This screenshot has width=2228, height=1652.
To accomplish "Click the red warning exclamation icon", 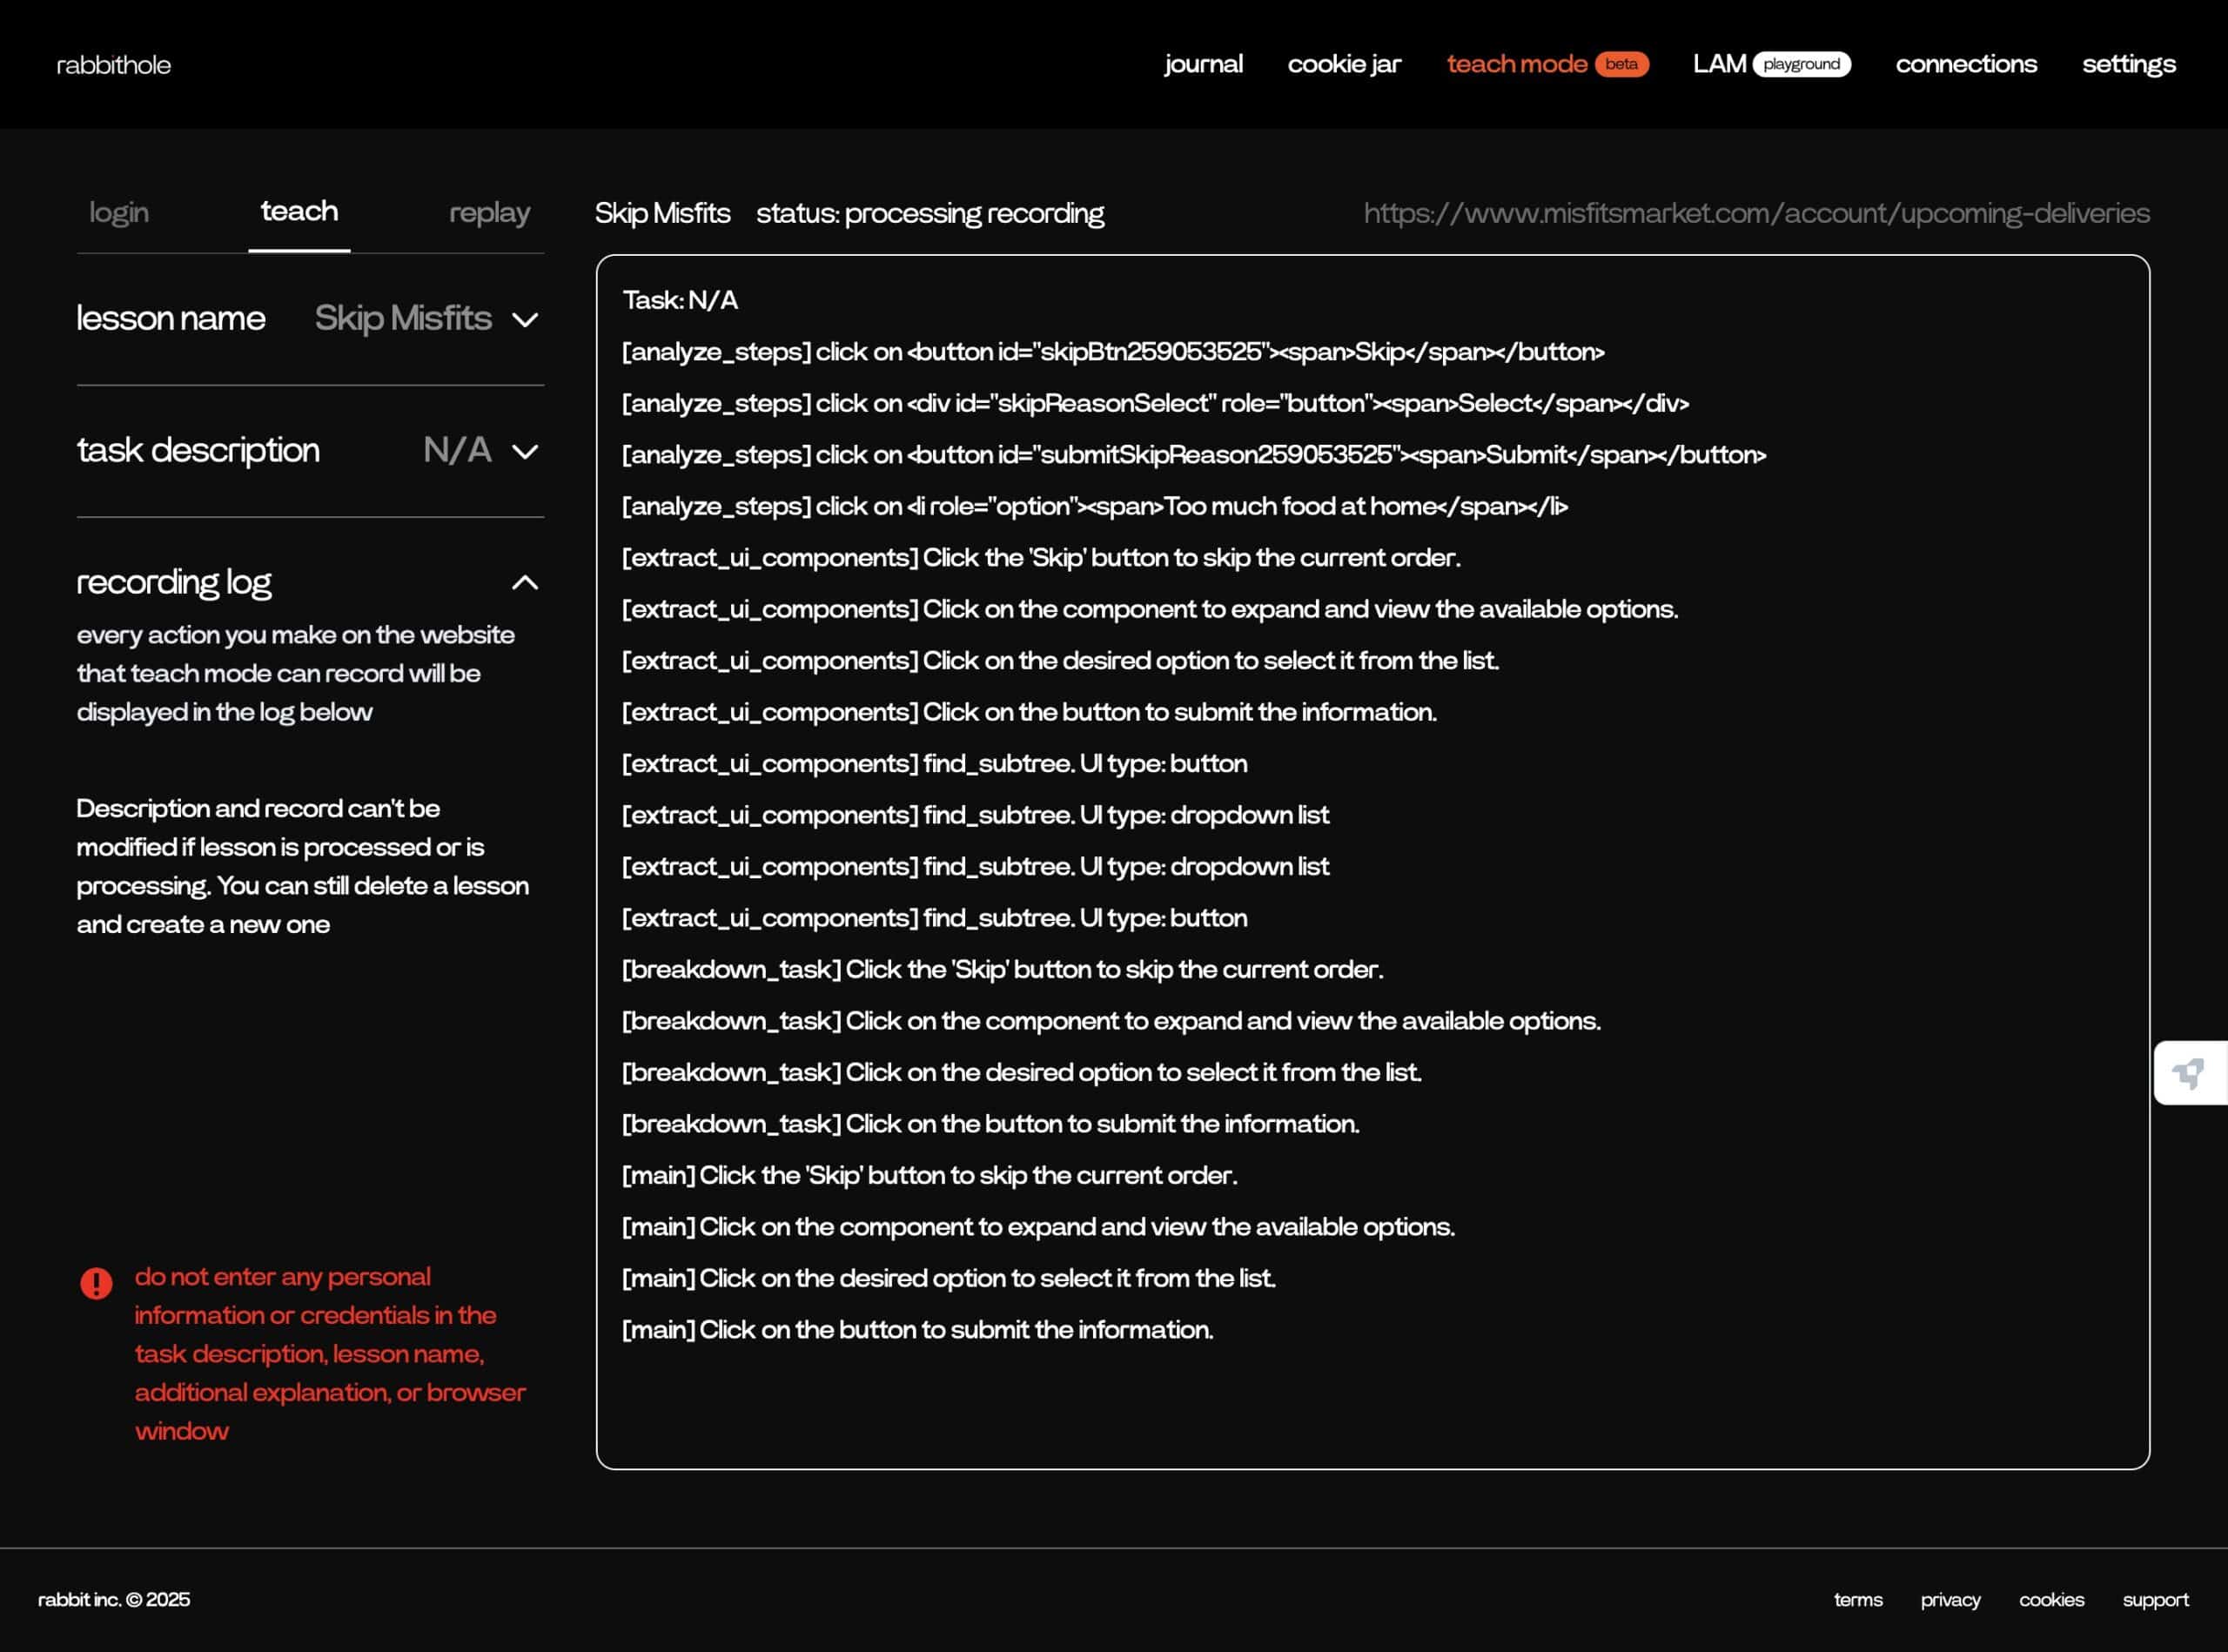I will (x=96, y=1283).
